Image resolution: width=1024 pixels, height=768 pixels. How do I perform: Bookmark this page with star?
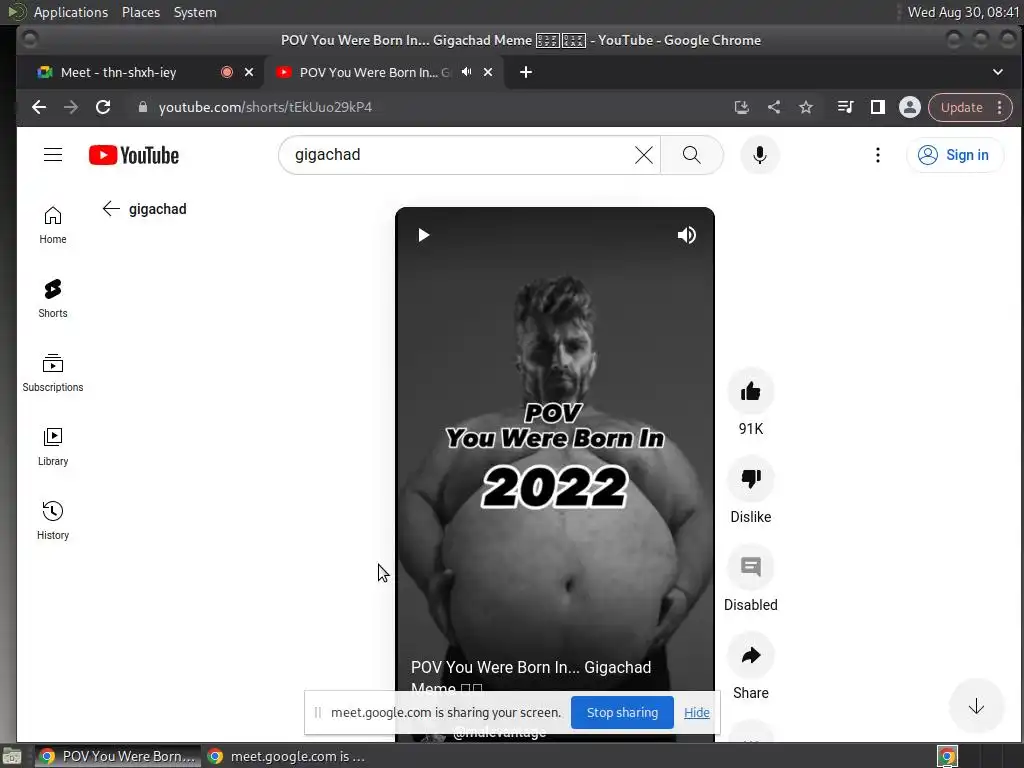[806, 107]
